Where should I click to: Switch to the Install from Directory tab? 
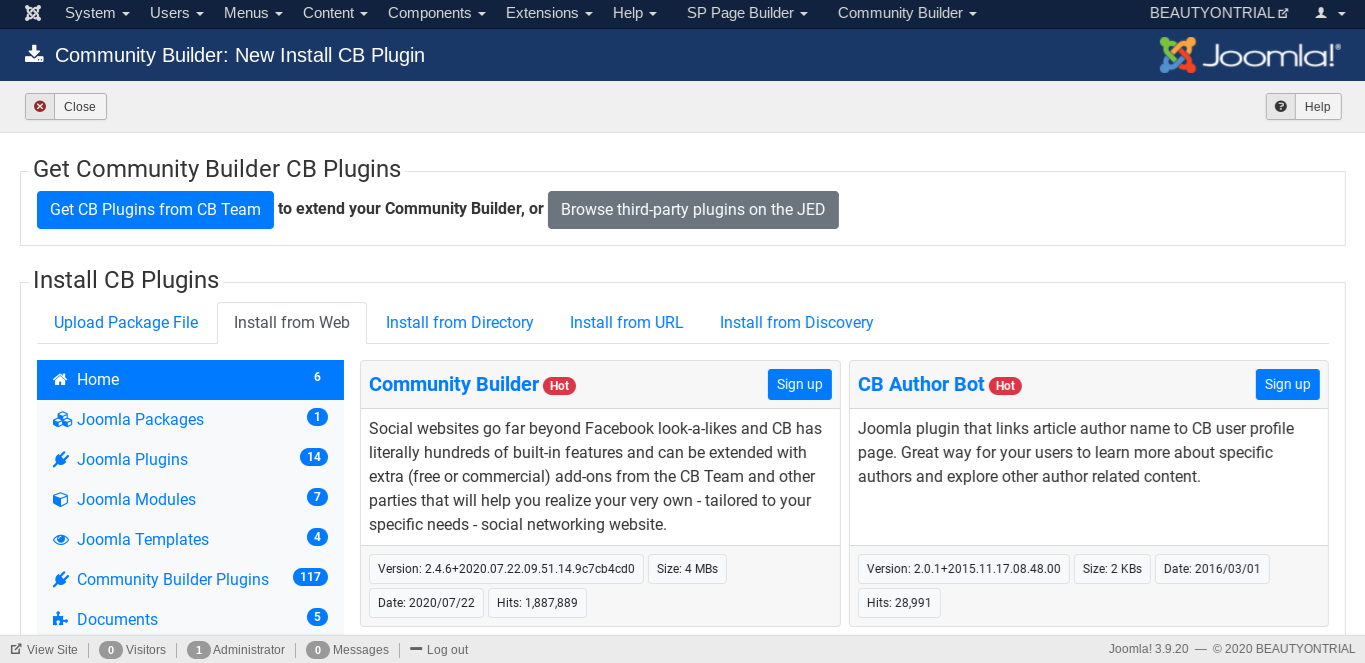[460, 322]
